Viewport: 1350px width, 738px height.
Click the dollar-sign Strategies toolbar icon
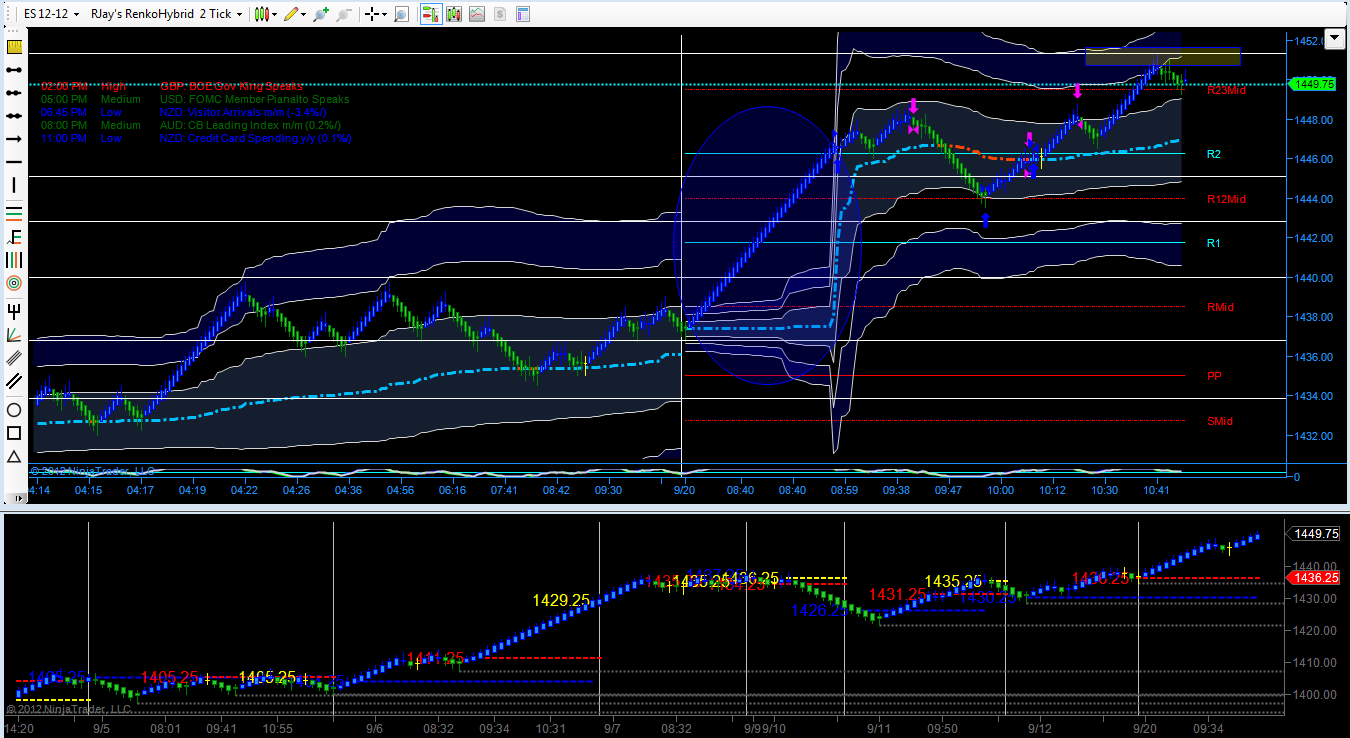click(x=499, y=14)
